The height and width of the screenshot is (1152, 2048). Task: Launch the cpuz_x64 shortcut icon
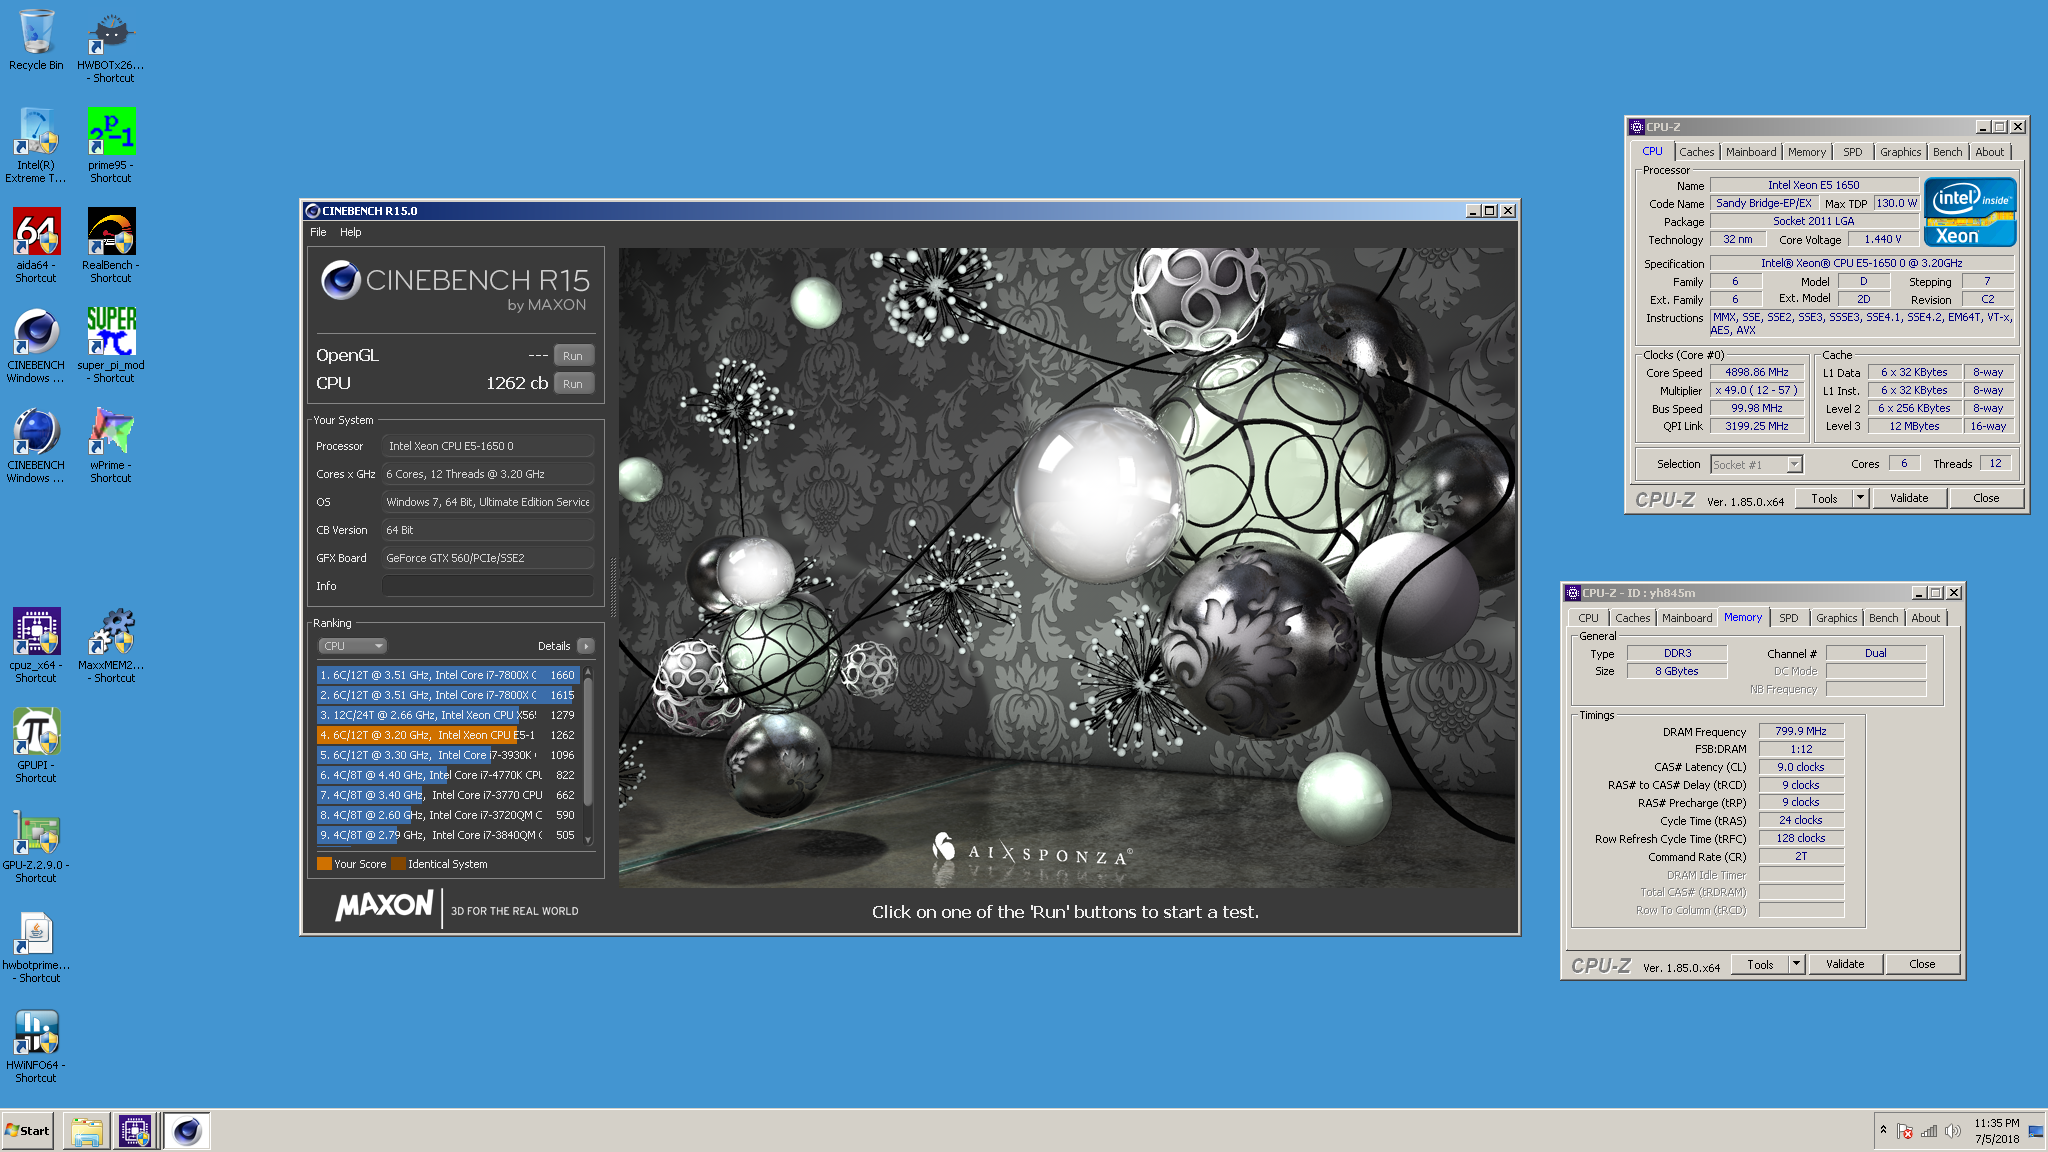[36, 646]
